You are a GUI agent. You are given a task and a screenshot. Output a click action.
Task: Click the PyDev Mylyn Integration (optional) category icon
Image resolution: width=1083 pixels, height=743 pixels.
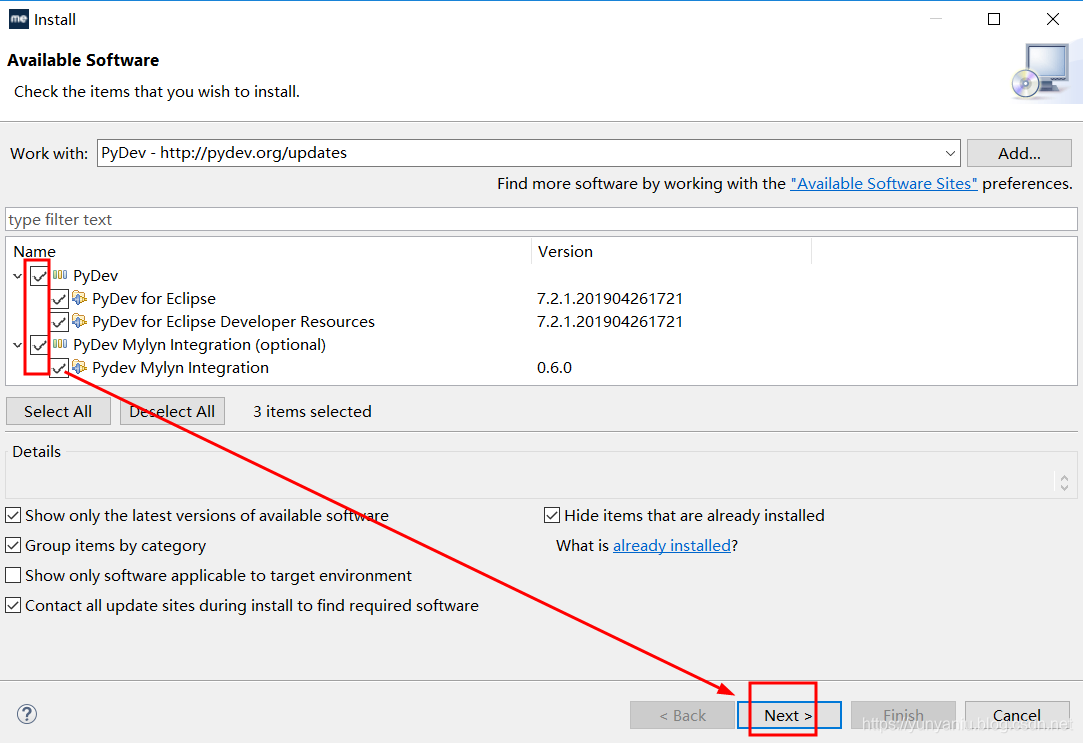[60, 344]
